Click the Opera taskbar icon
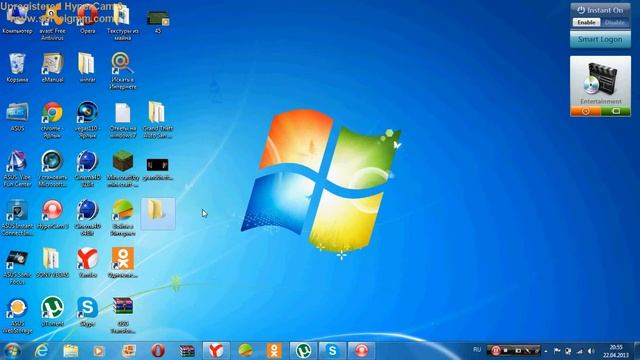This screenshot has height=360, width=640. tap(158, 351)
